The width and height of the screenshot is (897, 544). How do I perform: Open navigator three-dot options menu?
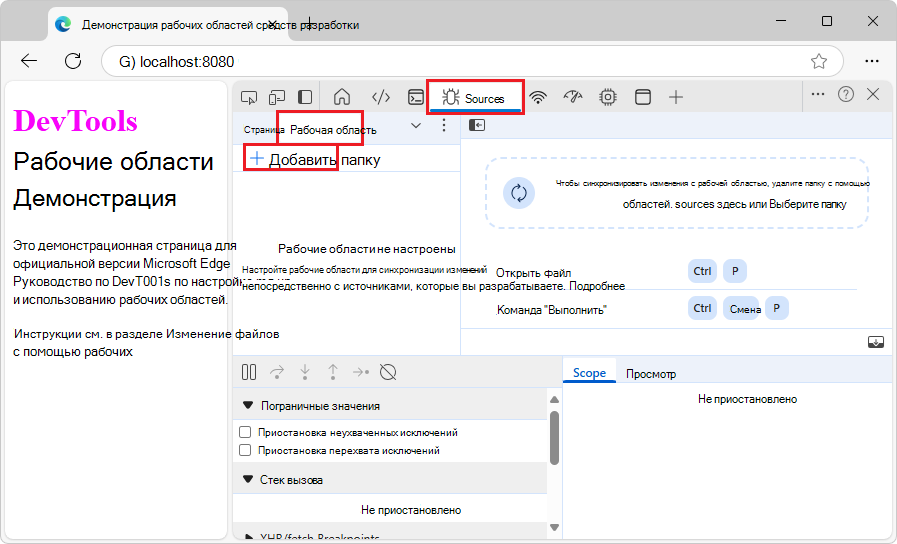[444, 125]
